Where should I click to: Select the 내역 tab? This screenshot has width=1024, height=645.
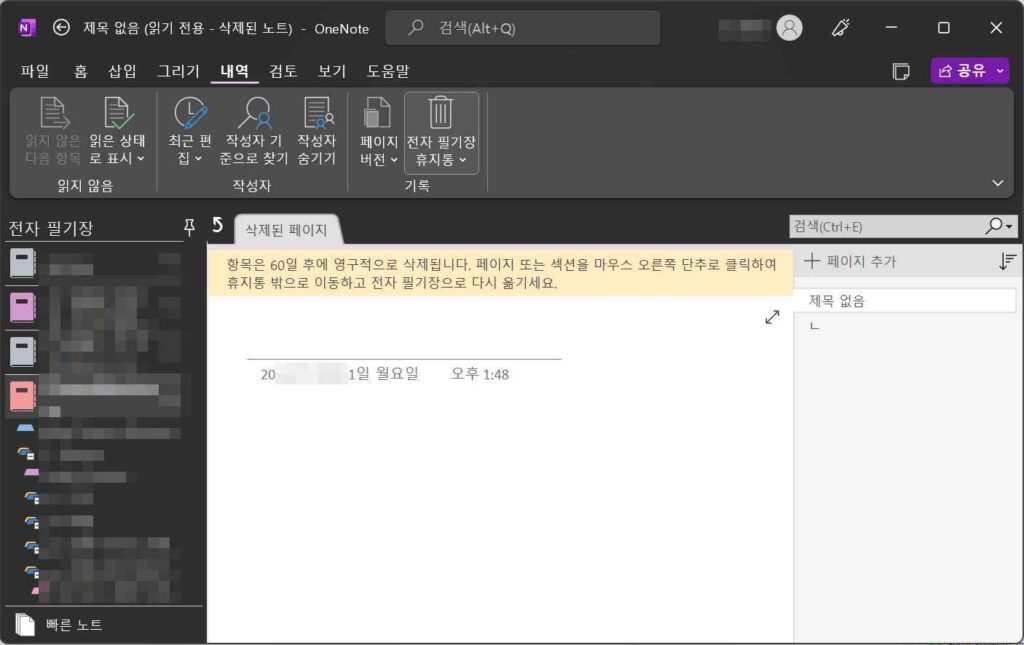point(234,71)
